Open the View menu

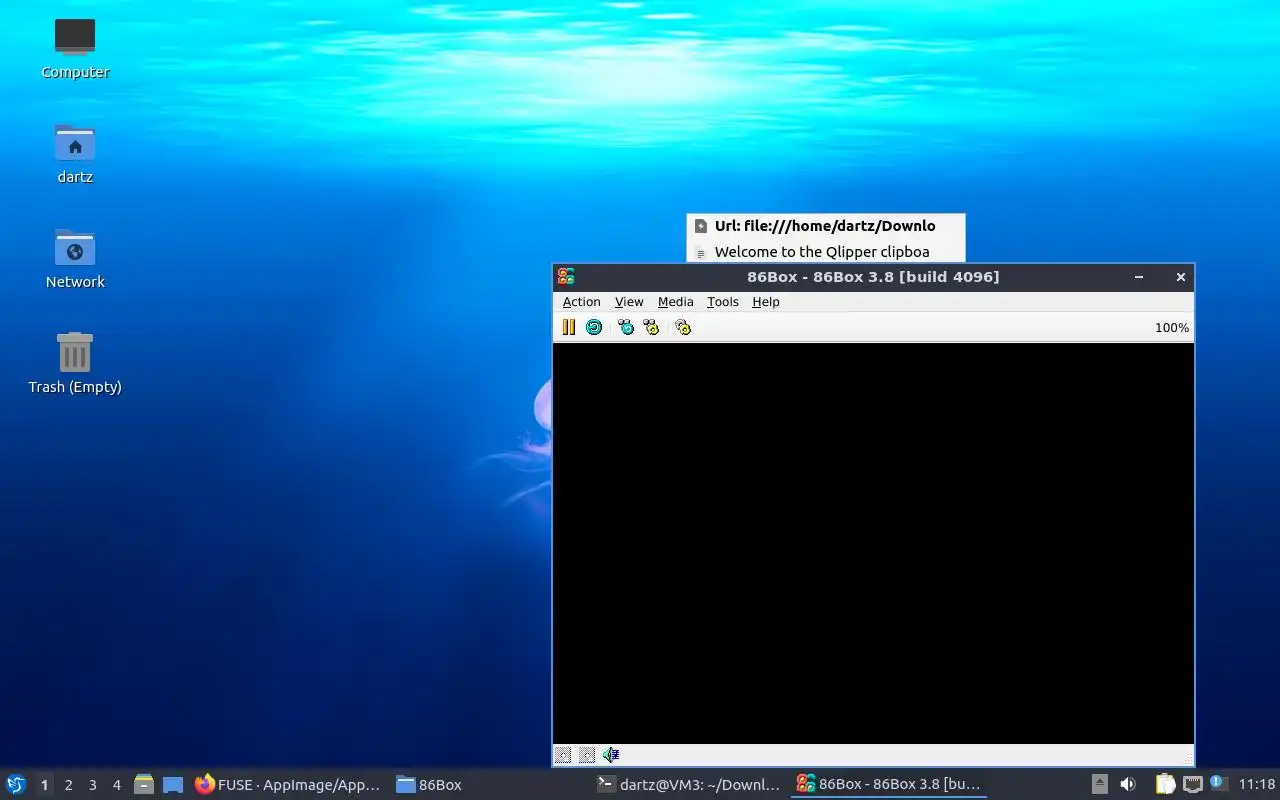tap(629, 302)
